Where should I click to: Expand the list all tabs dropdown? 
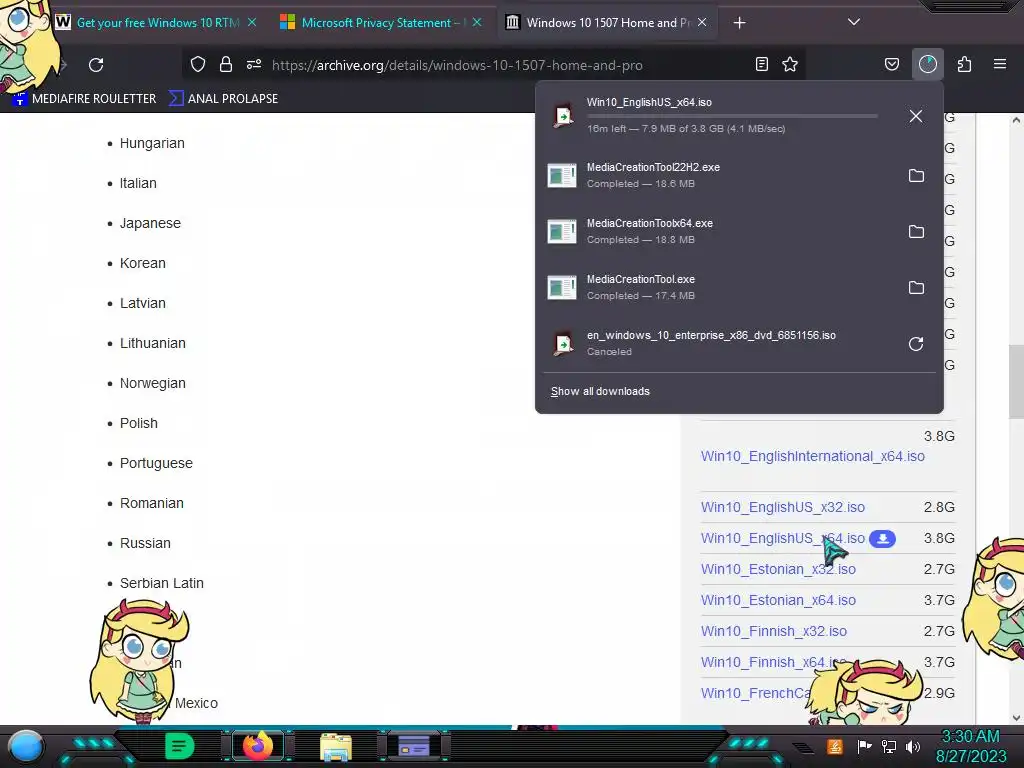tap(854, 22)
